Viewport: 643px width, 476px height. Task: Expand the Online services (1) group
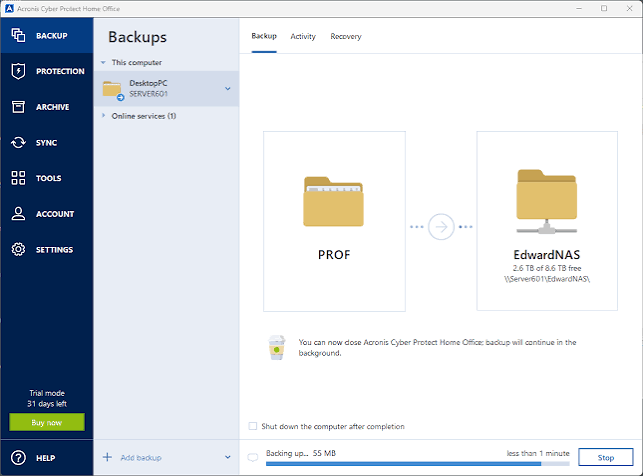pos(103,116)
